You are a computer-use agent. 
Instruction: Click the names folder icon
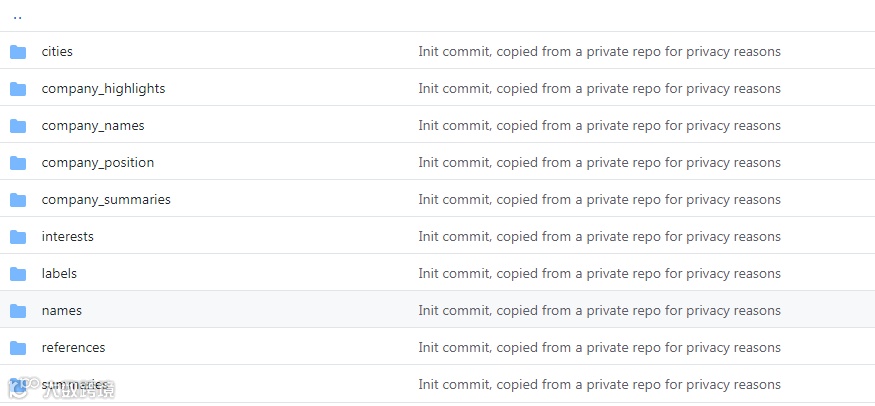pos(18,311)
